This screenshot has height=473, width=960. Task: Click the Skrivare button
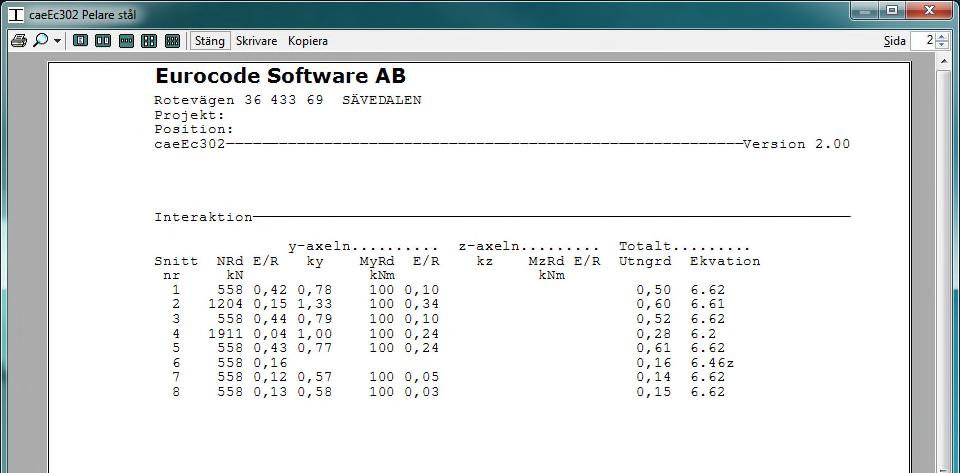pyautogui.click(x=257, y=41)
